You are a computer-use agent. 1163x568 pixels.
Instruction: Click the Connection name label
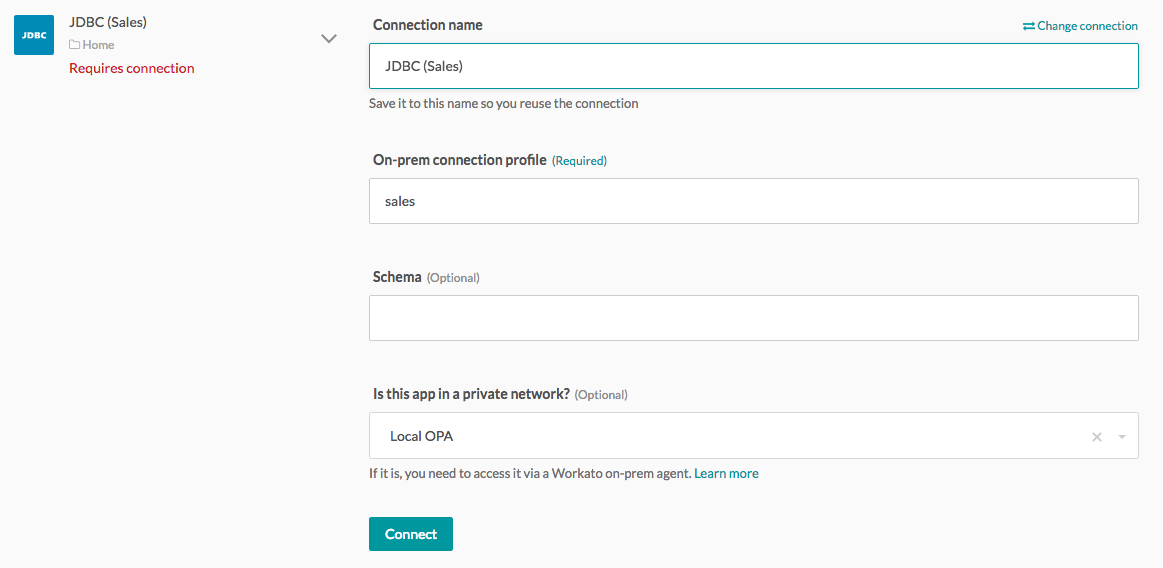tap(427, 25)
